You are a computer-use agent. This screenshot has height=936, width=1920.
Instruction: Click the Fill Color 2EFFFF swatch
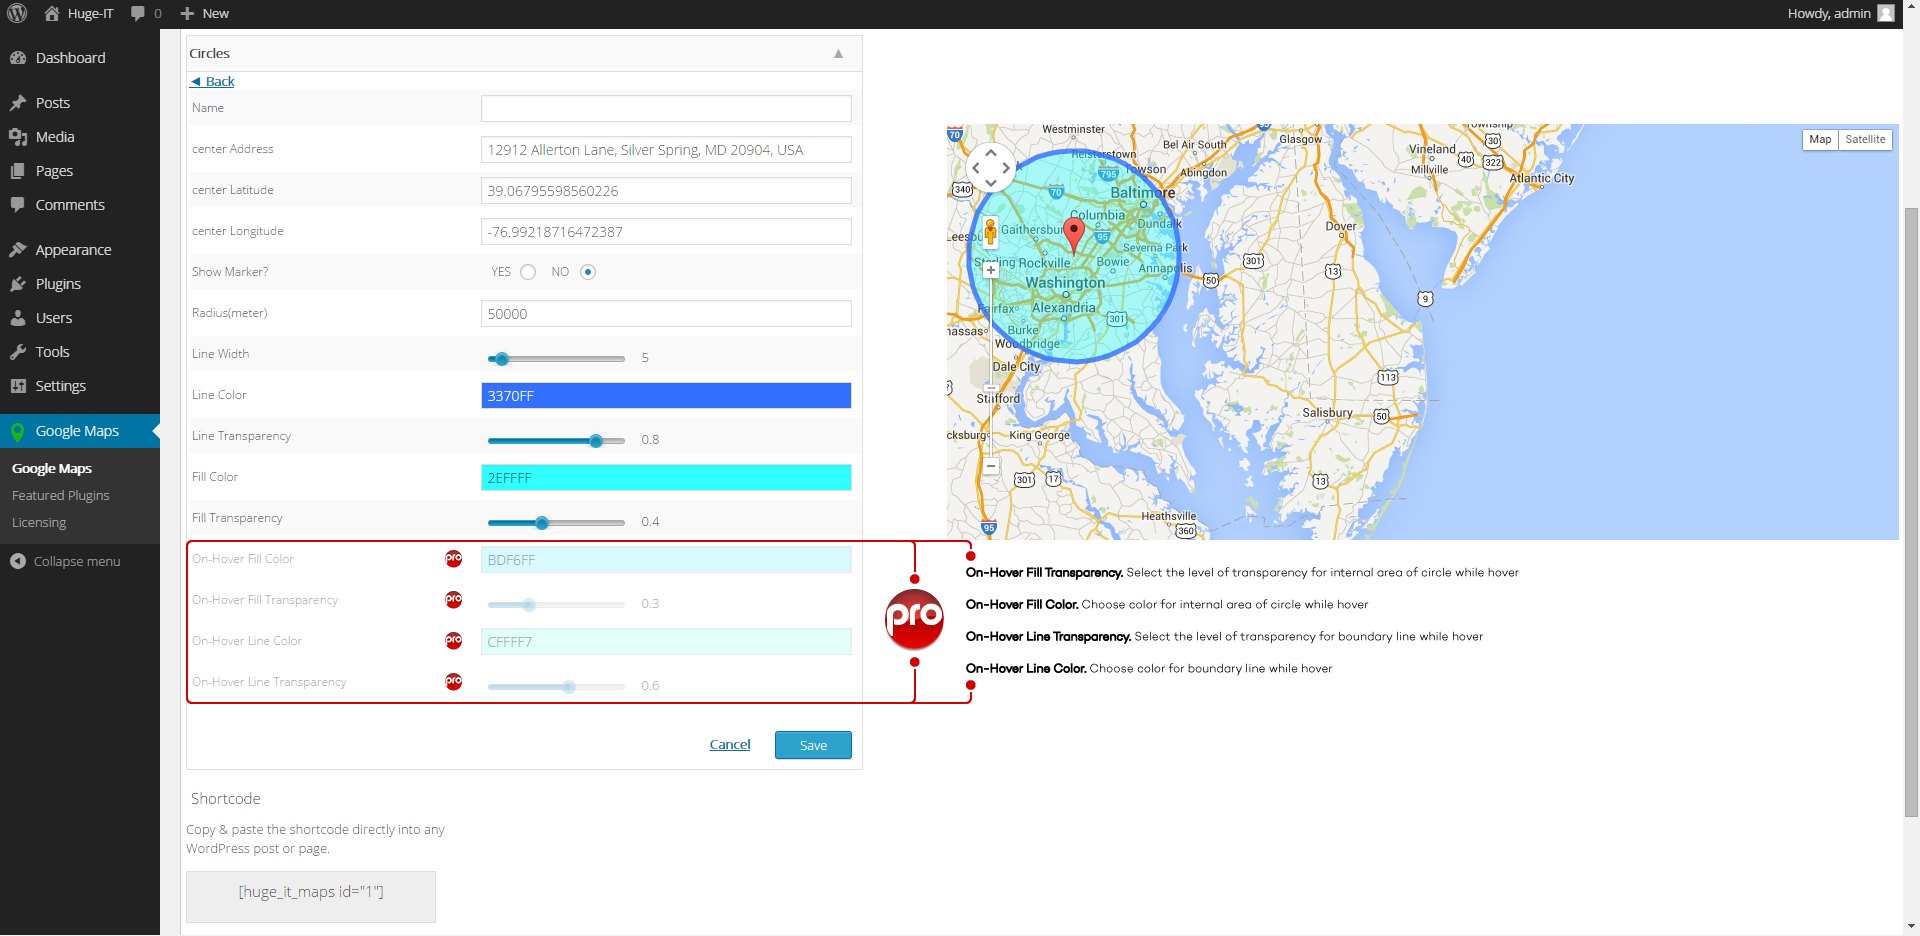[x=666, y=478]
